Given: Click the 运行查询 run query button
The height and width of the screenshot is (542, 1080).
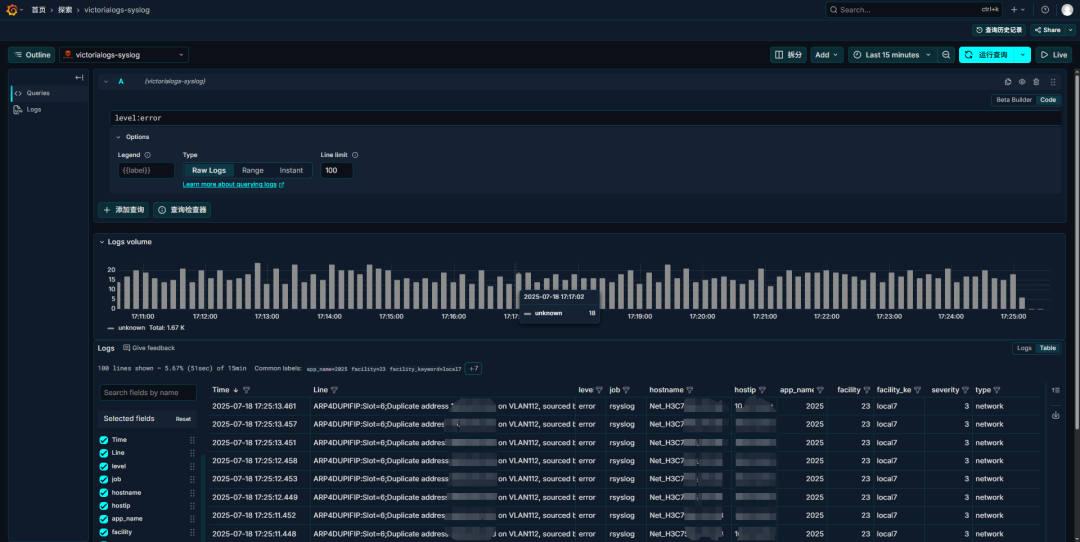Looking at the screenshot, I should pyautogui.click(x=987, y=55).
